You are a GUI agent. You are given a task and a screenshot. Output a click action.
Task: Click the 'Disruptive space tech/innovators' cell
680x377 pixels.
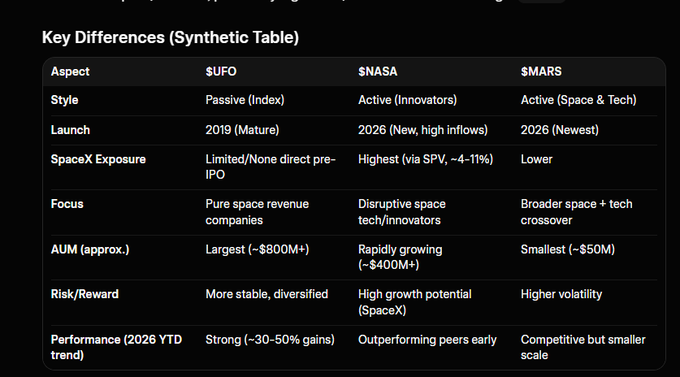pyautogui.click(x=402, y=212)
